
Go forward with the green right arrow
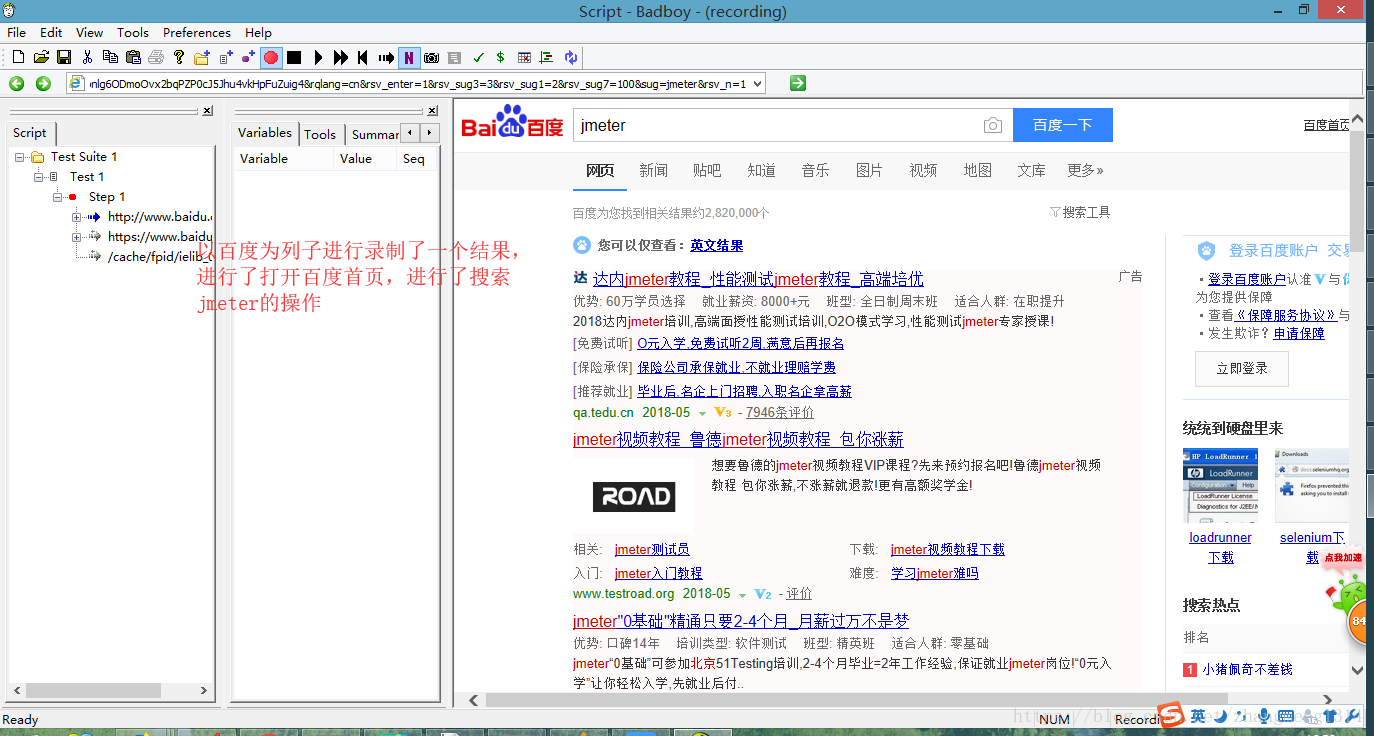coord(43,83)
